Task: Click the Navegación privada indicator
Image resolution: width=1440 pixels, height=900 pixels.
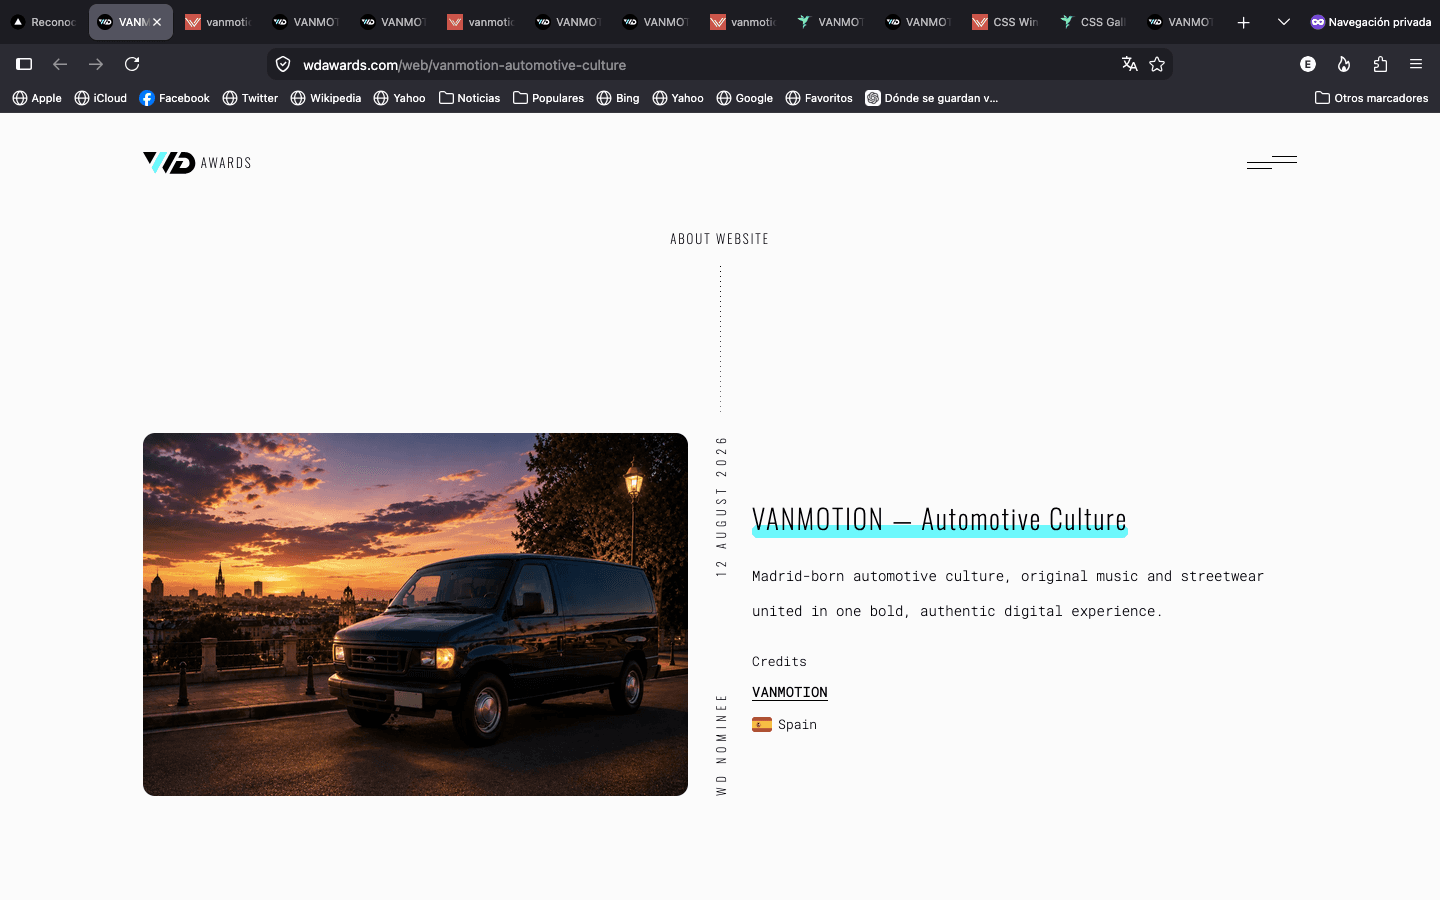Action: (x=1371, y=22)
